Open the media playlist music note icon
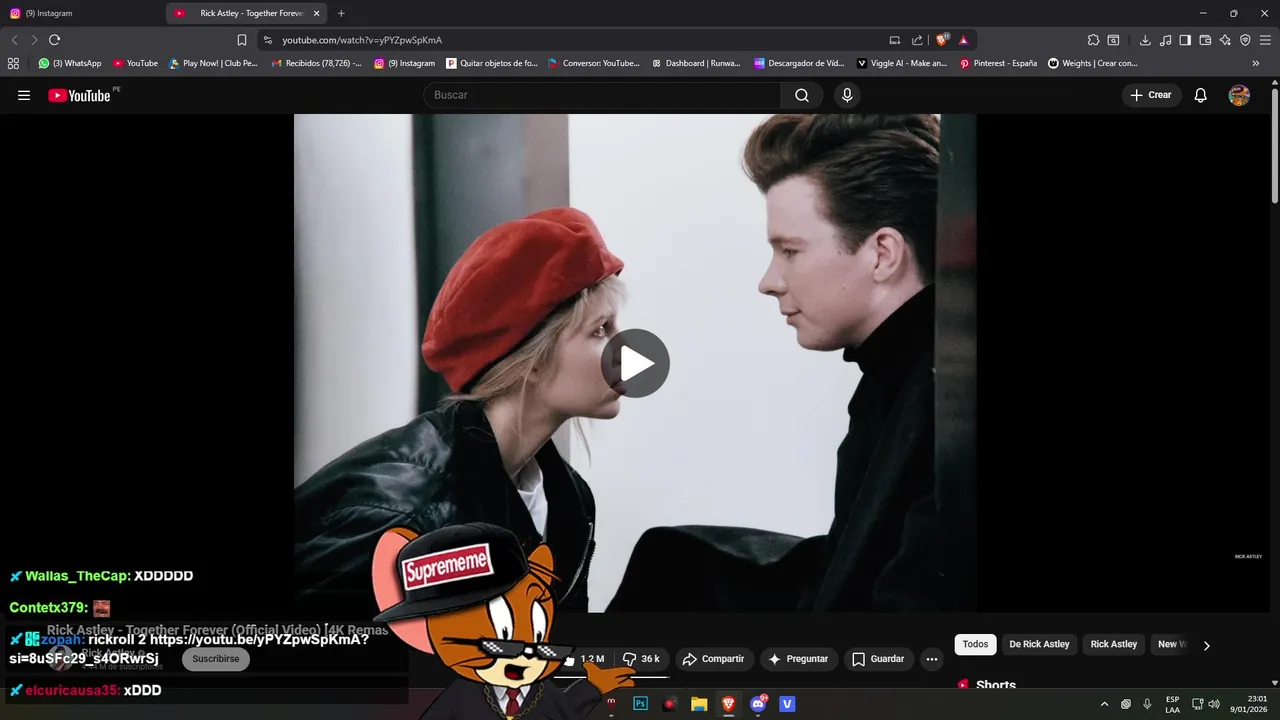The image size is (1280, 720). pos(1165,40)
